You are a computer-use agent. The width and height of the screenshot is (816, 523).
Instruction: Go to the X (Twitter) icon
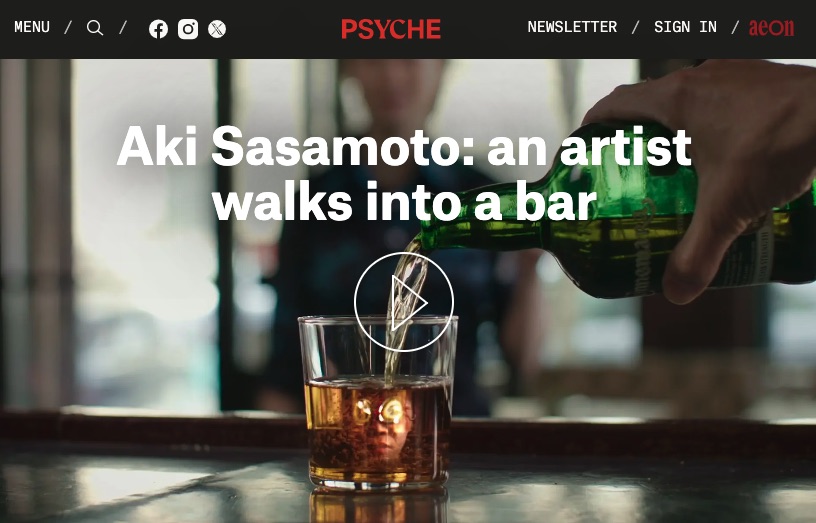point(217,29)
